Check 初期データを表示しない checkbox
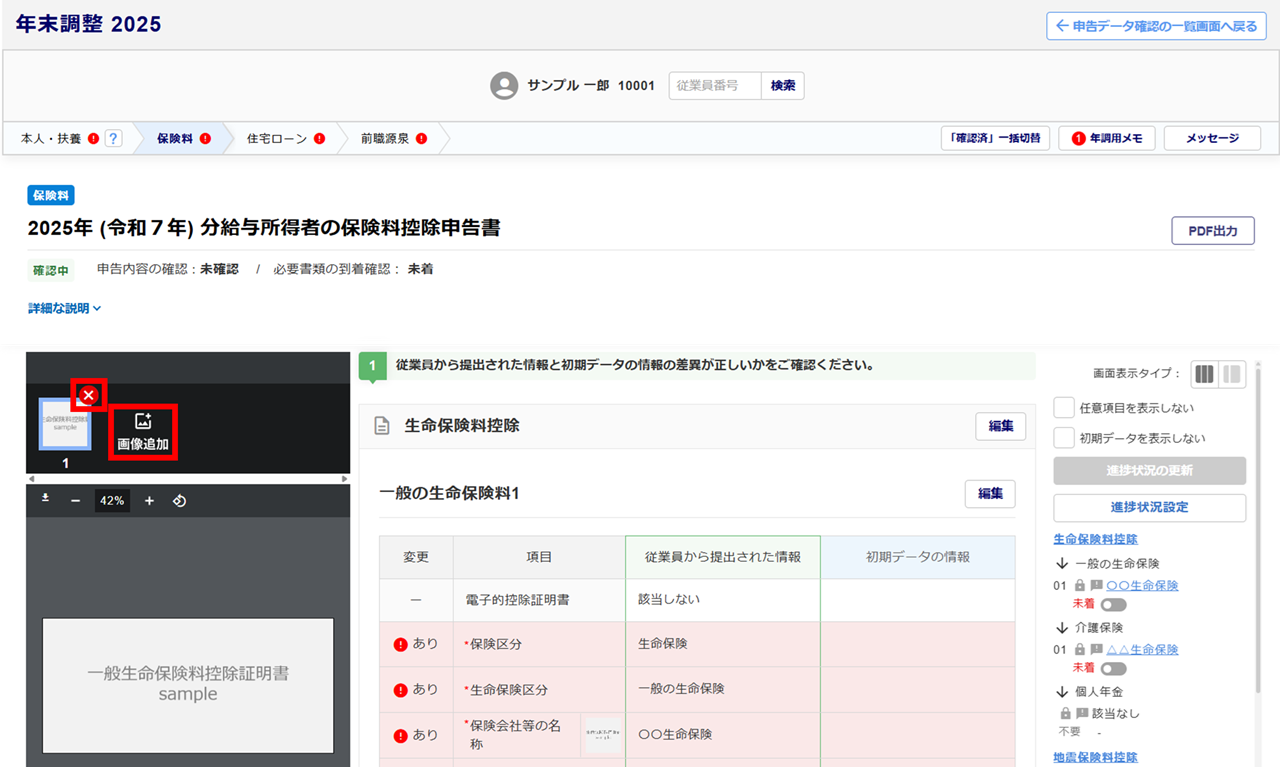Image resolution: width=1280 pixels, height=767 pixels. 1064,438
